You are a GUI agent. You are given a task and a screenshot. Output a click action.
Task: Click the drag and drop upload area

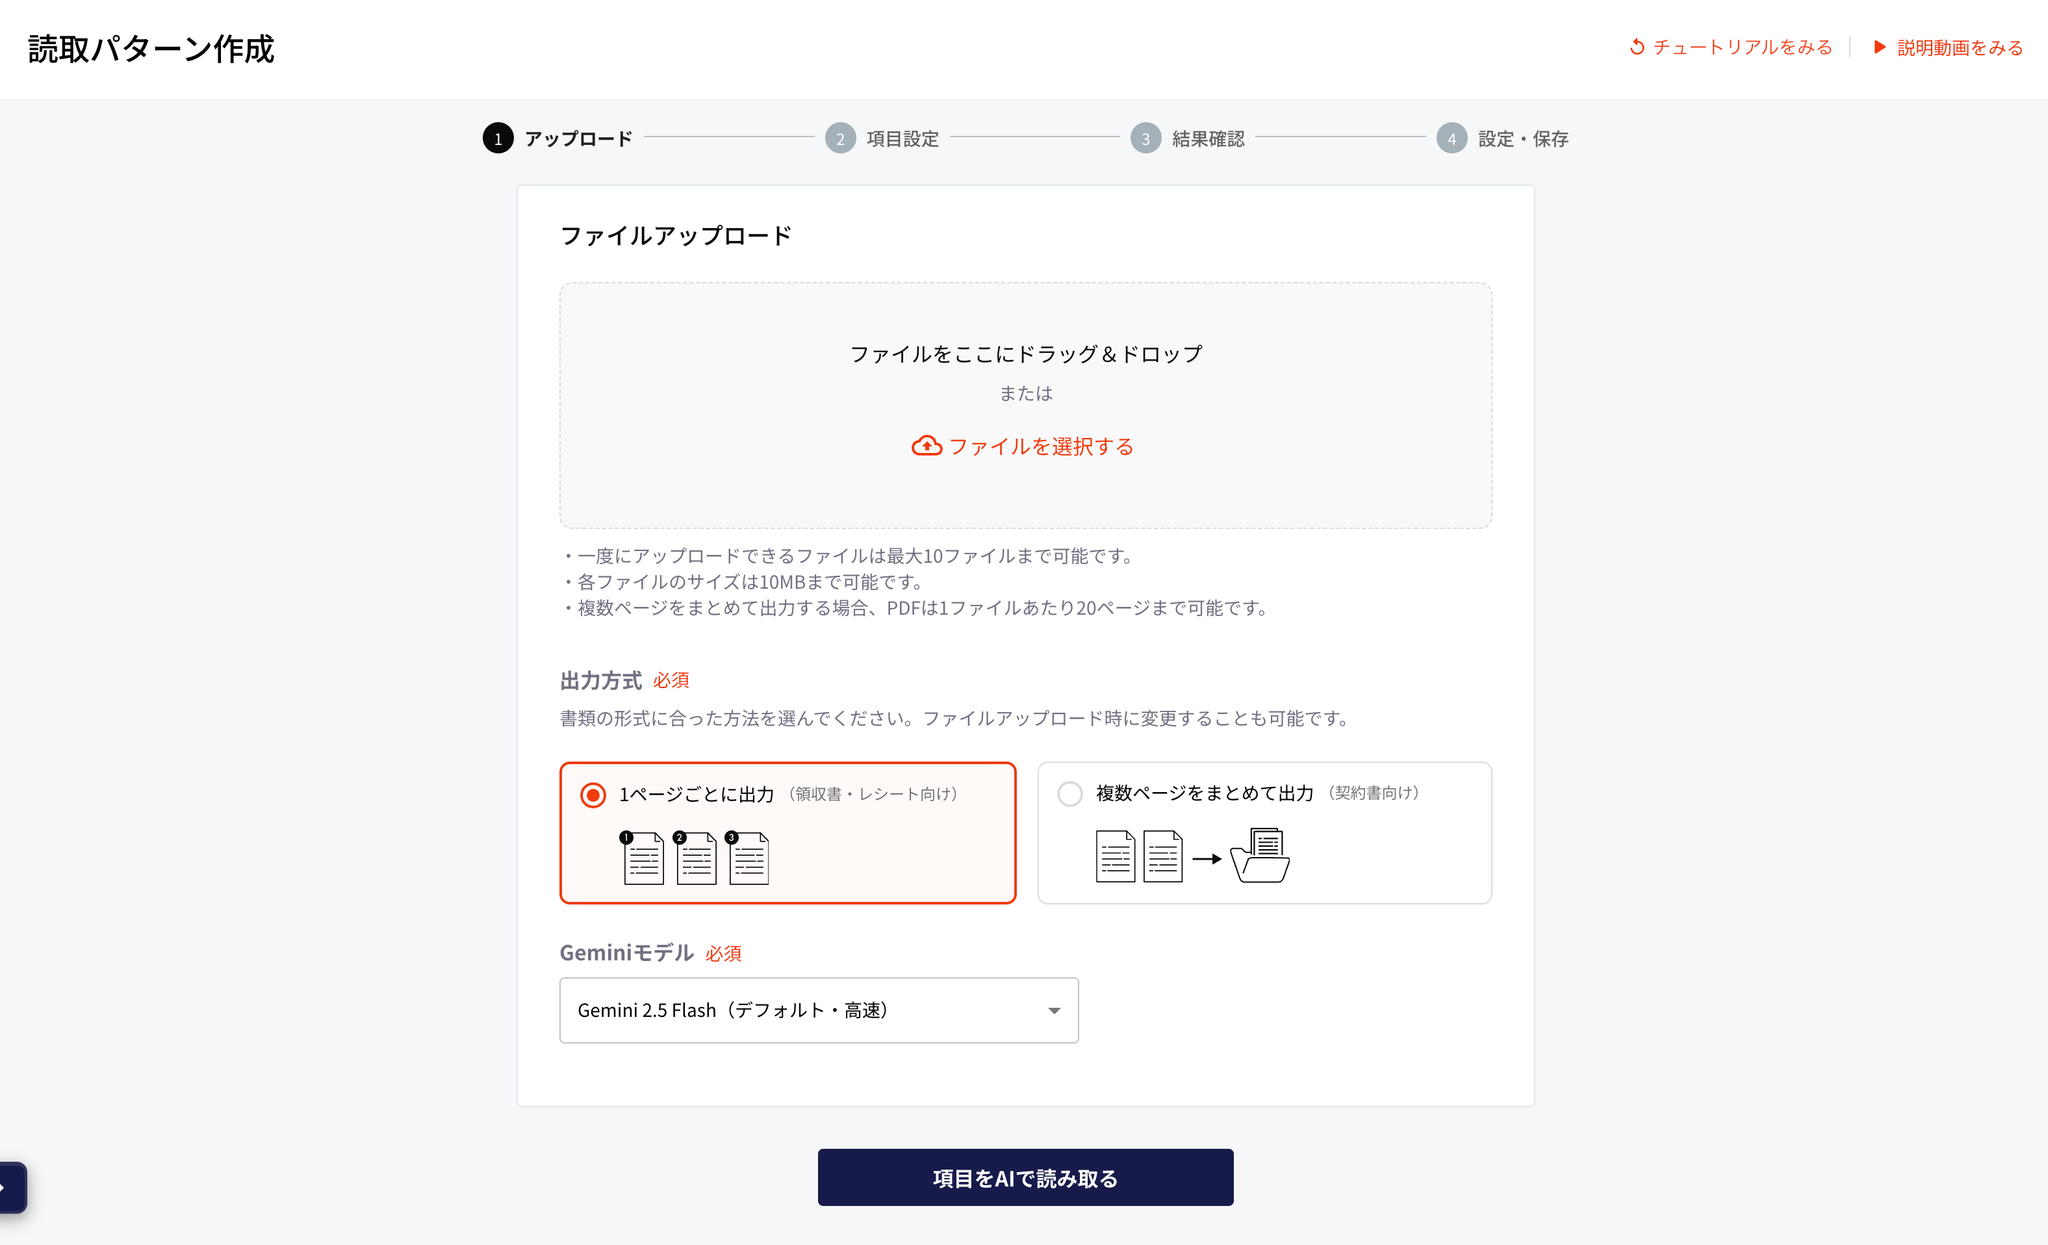1025,320
